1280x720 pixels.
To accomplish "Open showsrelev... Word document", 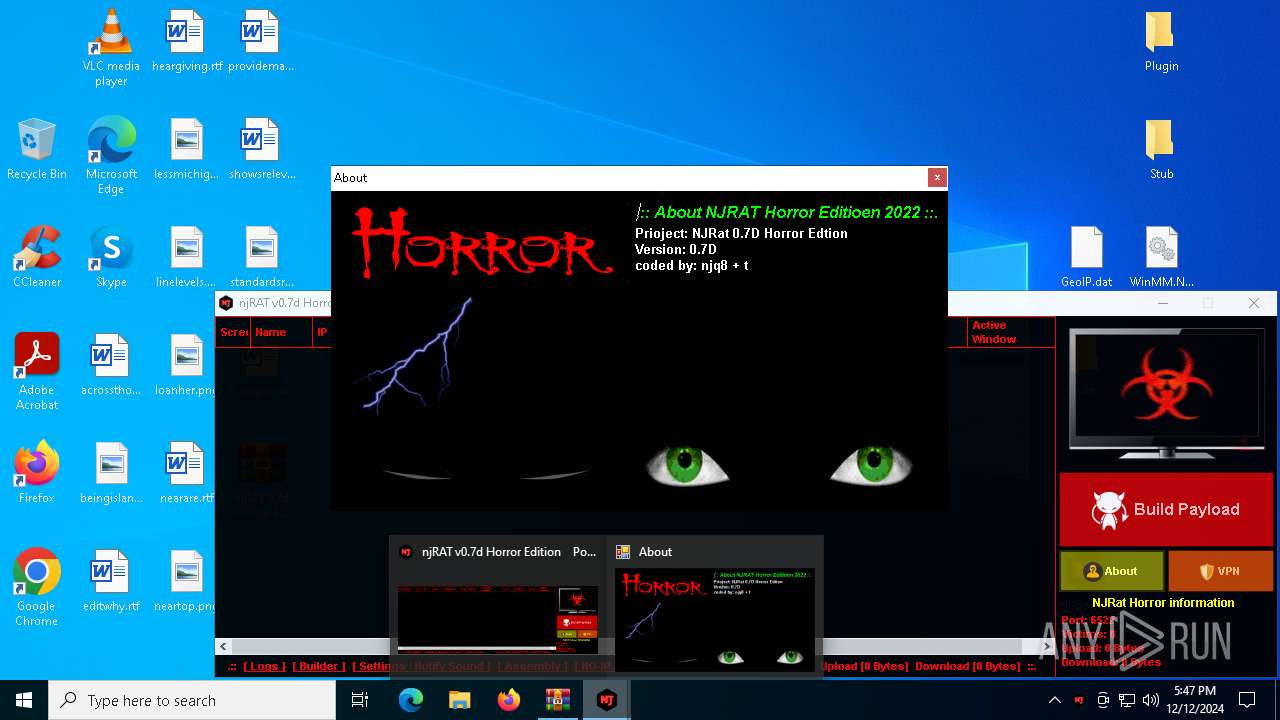I will [x=261, y=150].
